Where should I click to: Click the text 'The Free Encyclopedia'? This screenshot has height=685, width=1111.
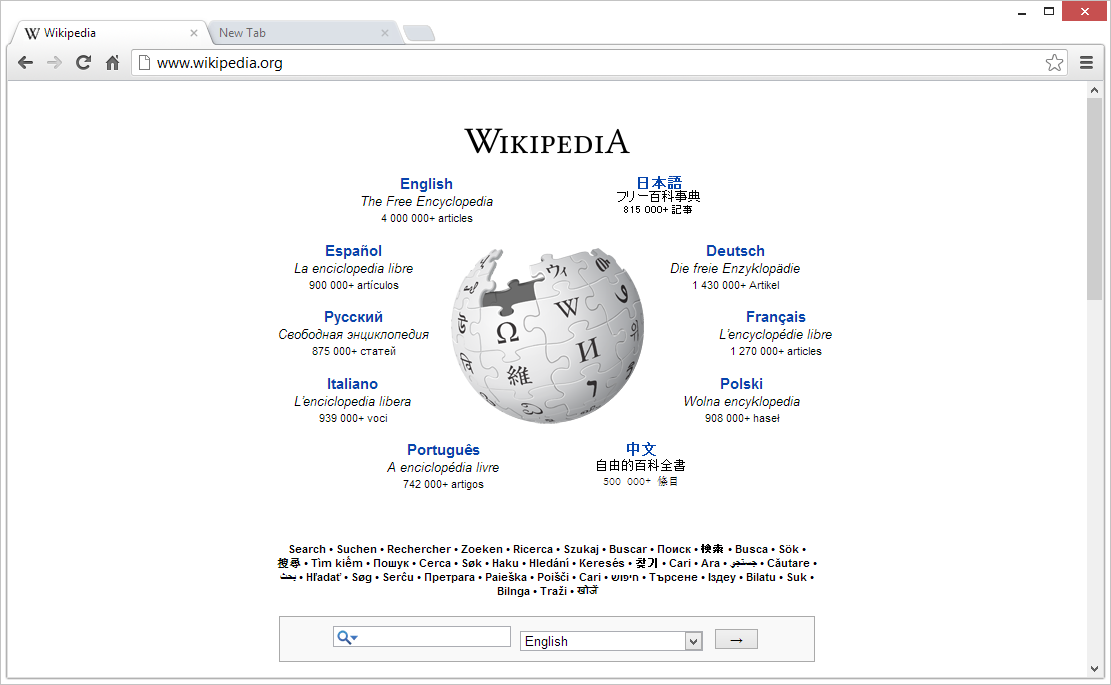click(427, 201)
